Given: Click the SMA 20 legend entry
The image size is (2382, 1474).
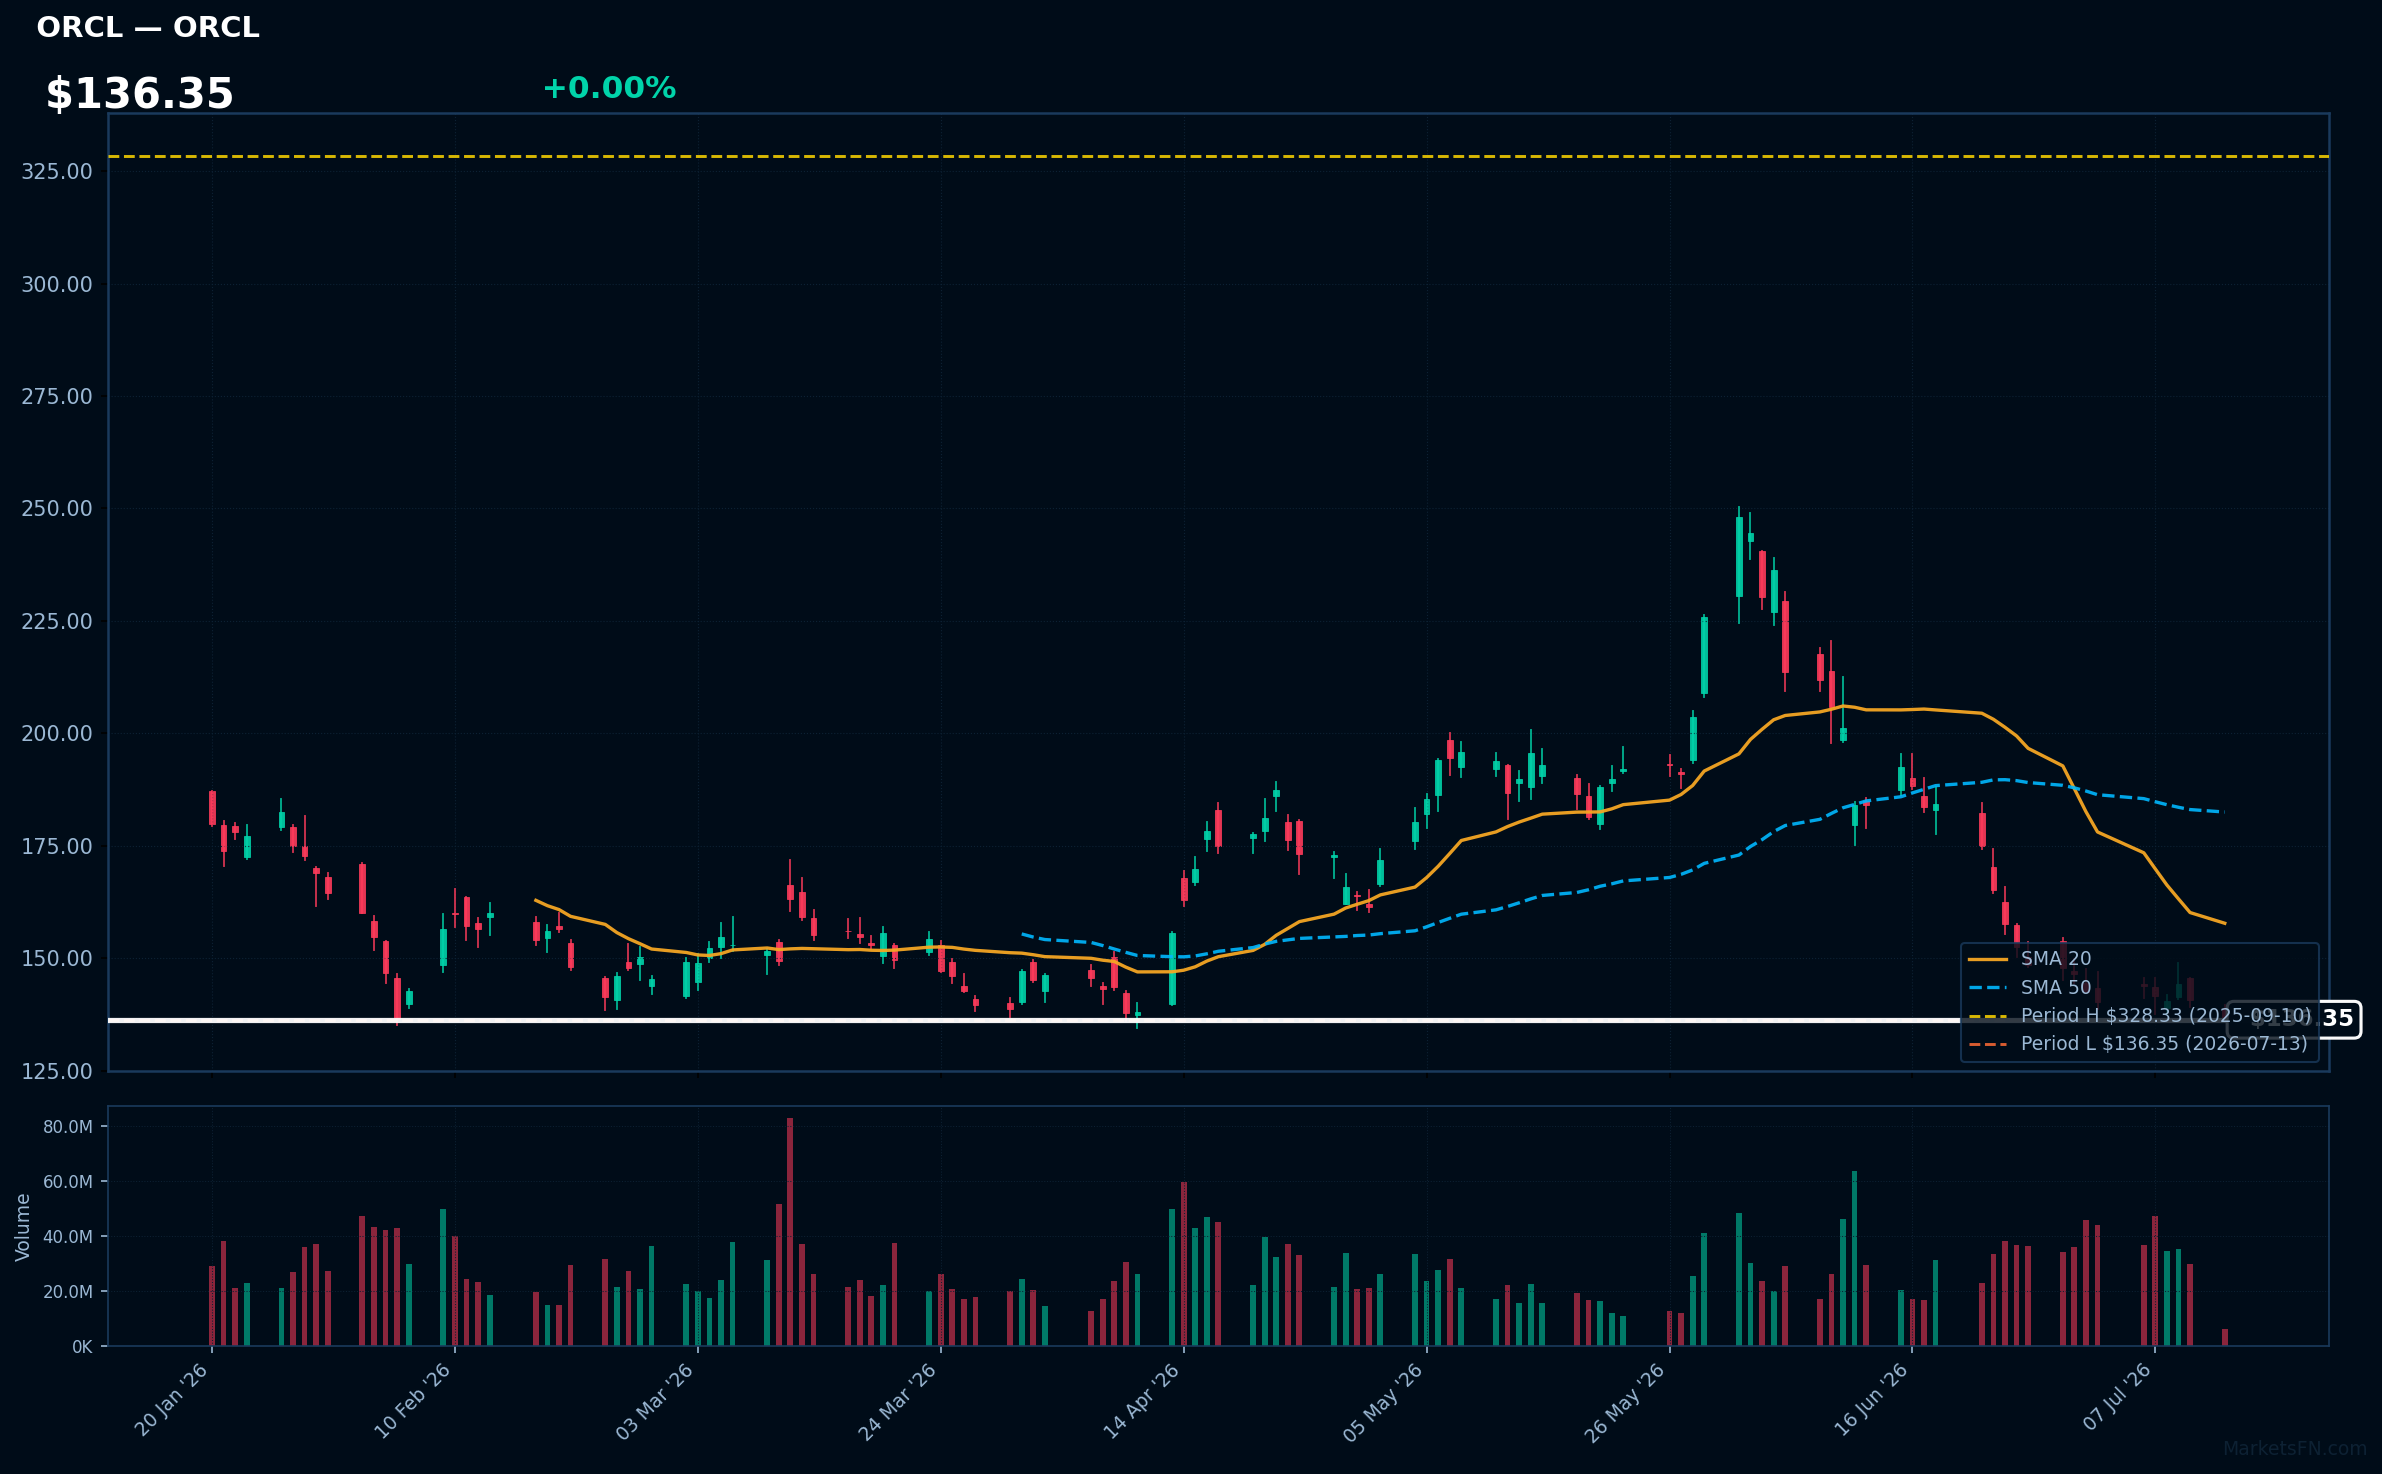Looking at the screenshot, I should pos(2030,959).
